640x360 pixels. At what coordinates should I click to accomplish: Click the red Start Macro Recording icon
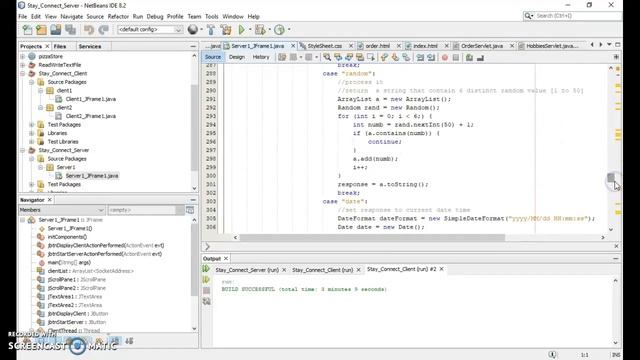point(445,58)
